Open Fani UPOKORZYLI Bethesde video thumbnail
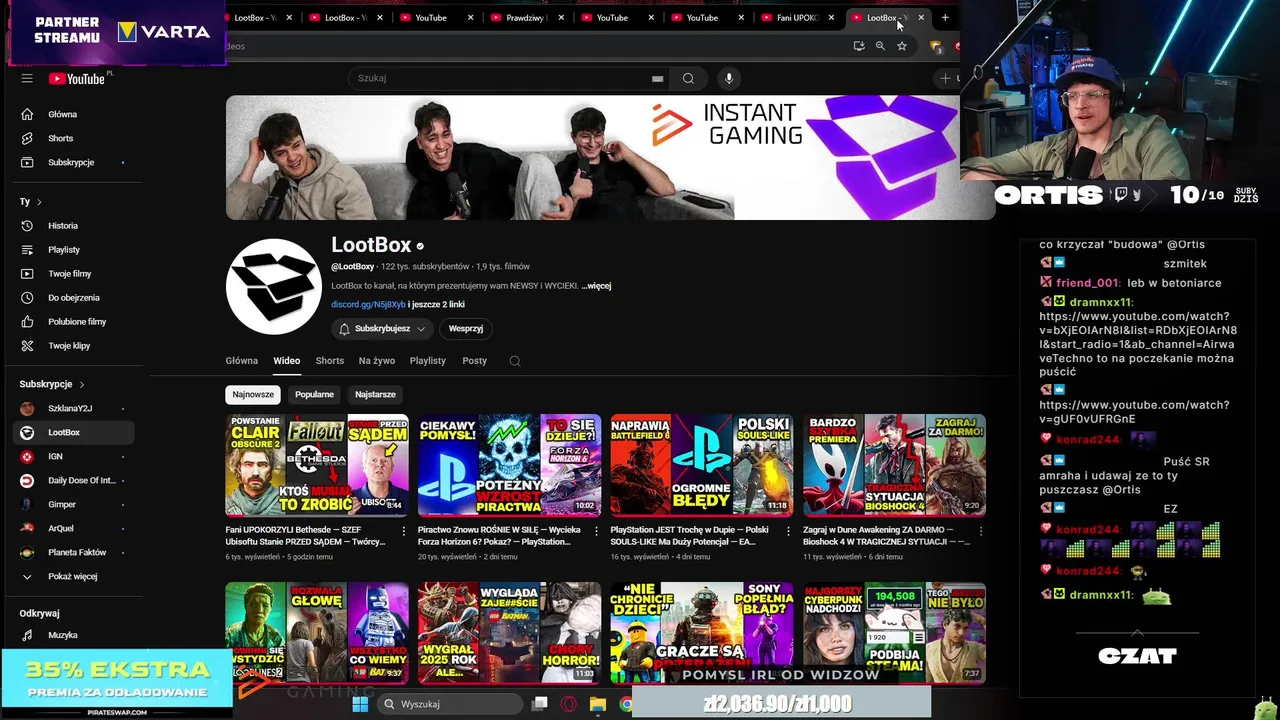Viewport: 1280px width, 720px height. tap(317, 465)
